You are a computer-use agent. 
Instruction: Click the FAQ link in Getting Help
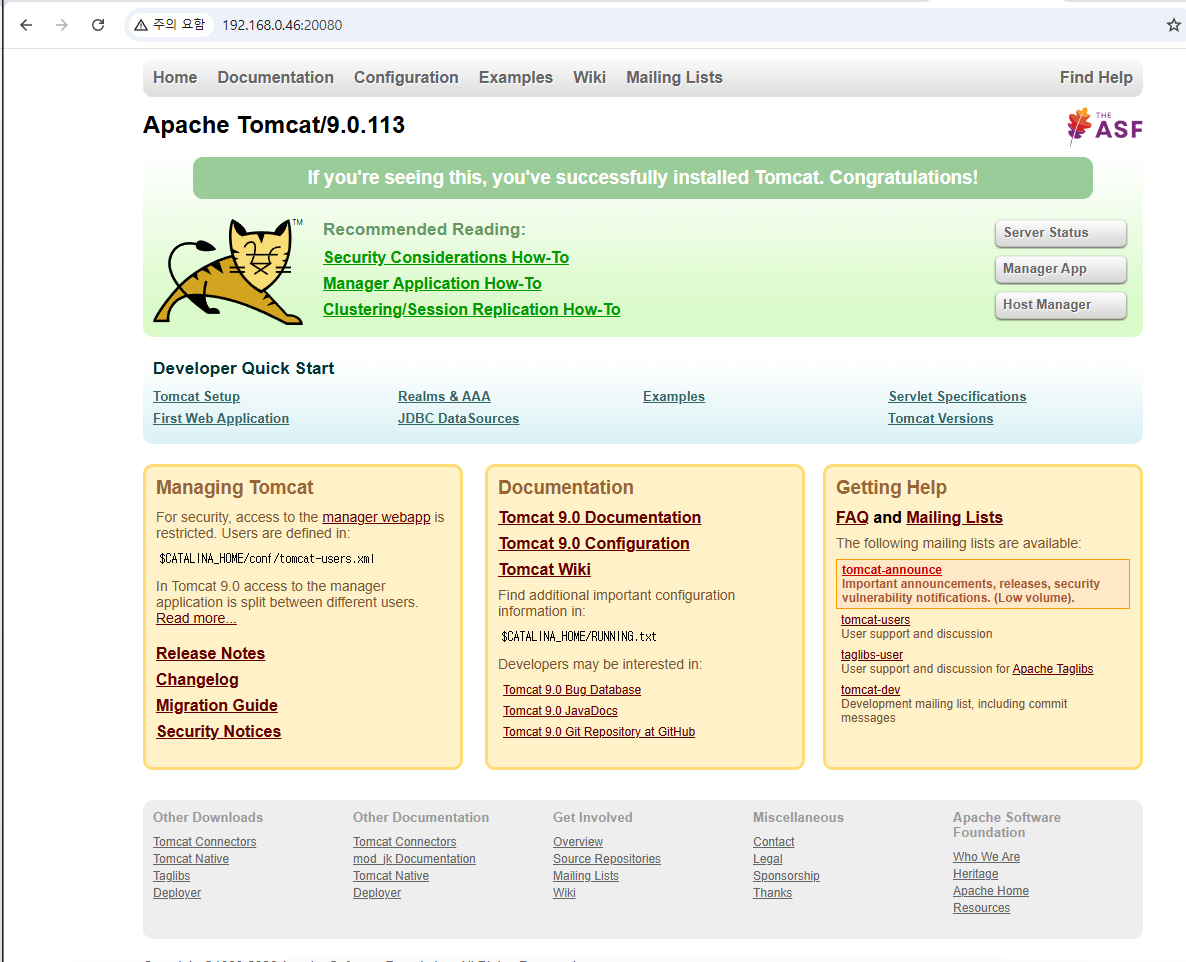(x=852, y=517)
